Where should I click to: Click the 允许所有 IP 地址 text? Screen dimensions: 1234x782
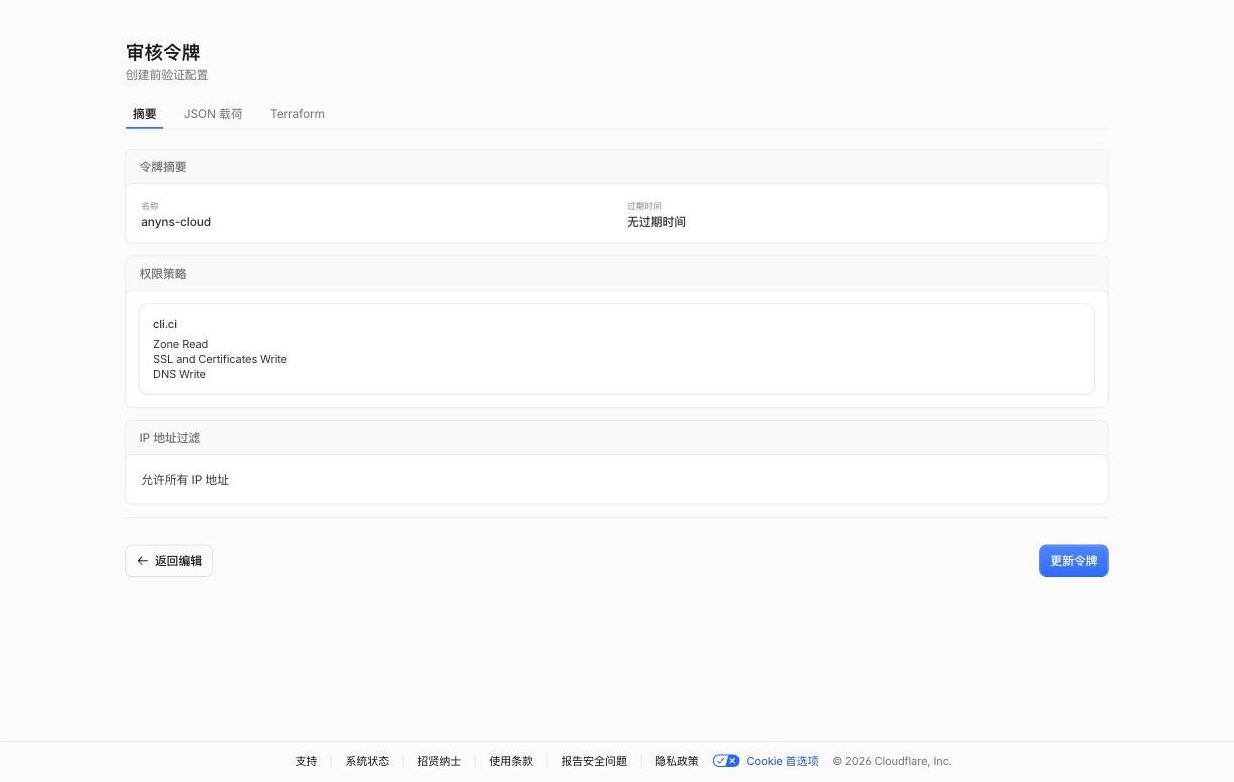point(185,480)
